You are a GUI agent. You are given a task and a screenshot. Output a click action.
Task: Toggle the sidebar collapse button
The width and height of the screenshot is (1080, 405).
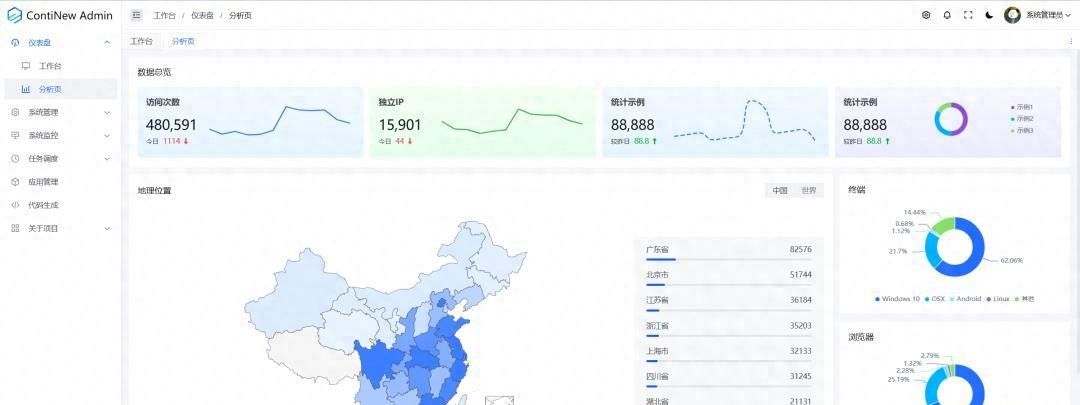136,15
